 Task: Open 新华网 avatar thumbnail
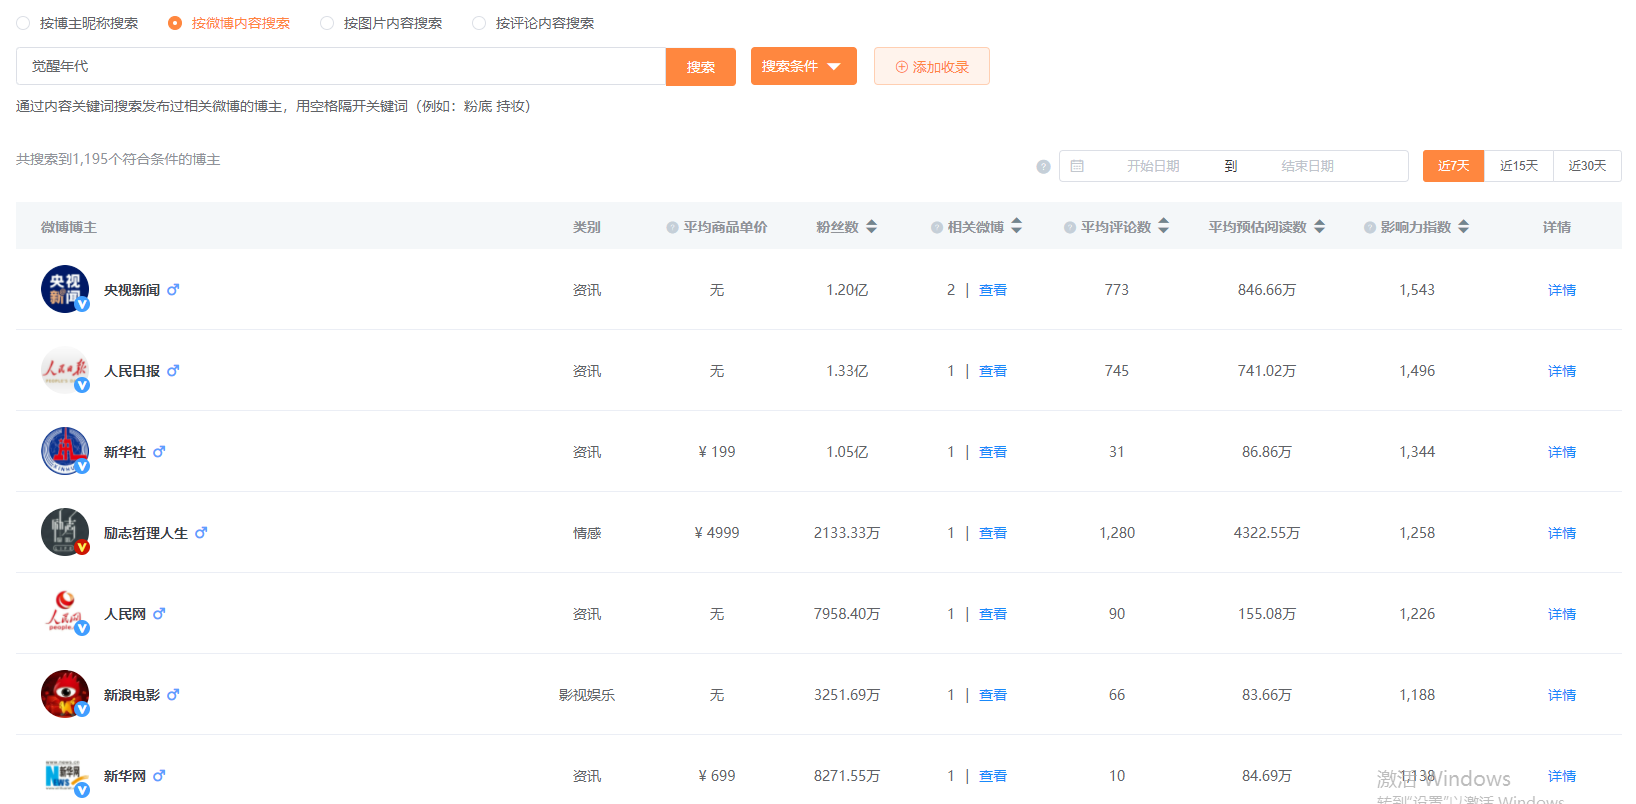[65, 775]
